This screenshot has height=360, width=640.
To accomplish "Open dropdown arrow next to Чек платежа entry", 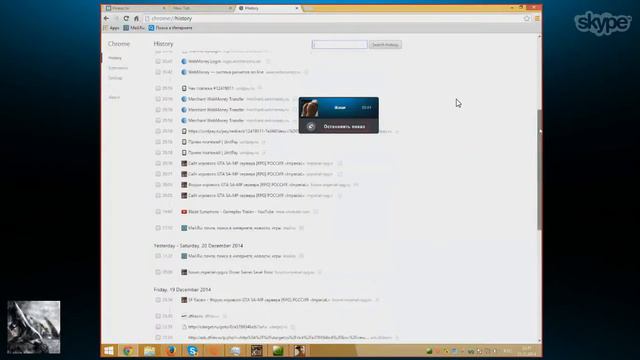I will click(260, 88).
